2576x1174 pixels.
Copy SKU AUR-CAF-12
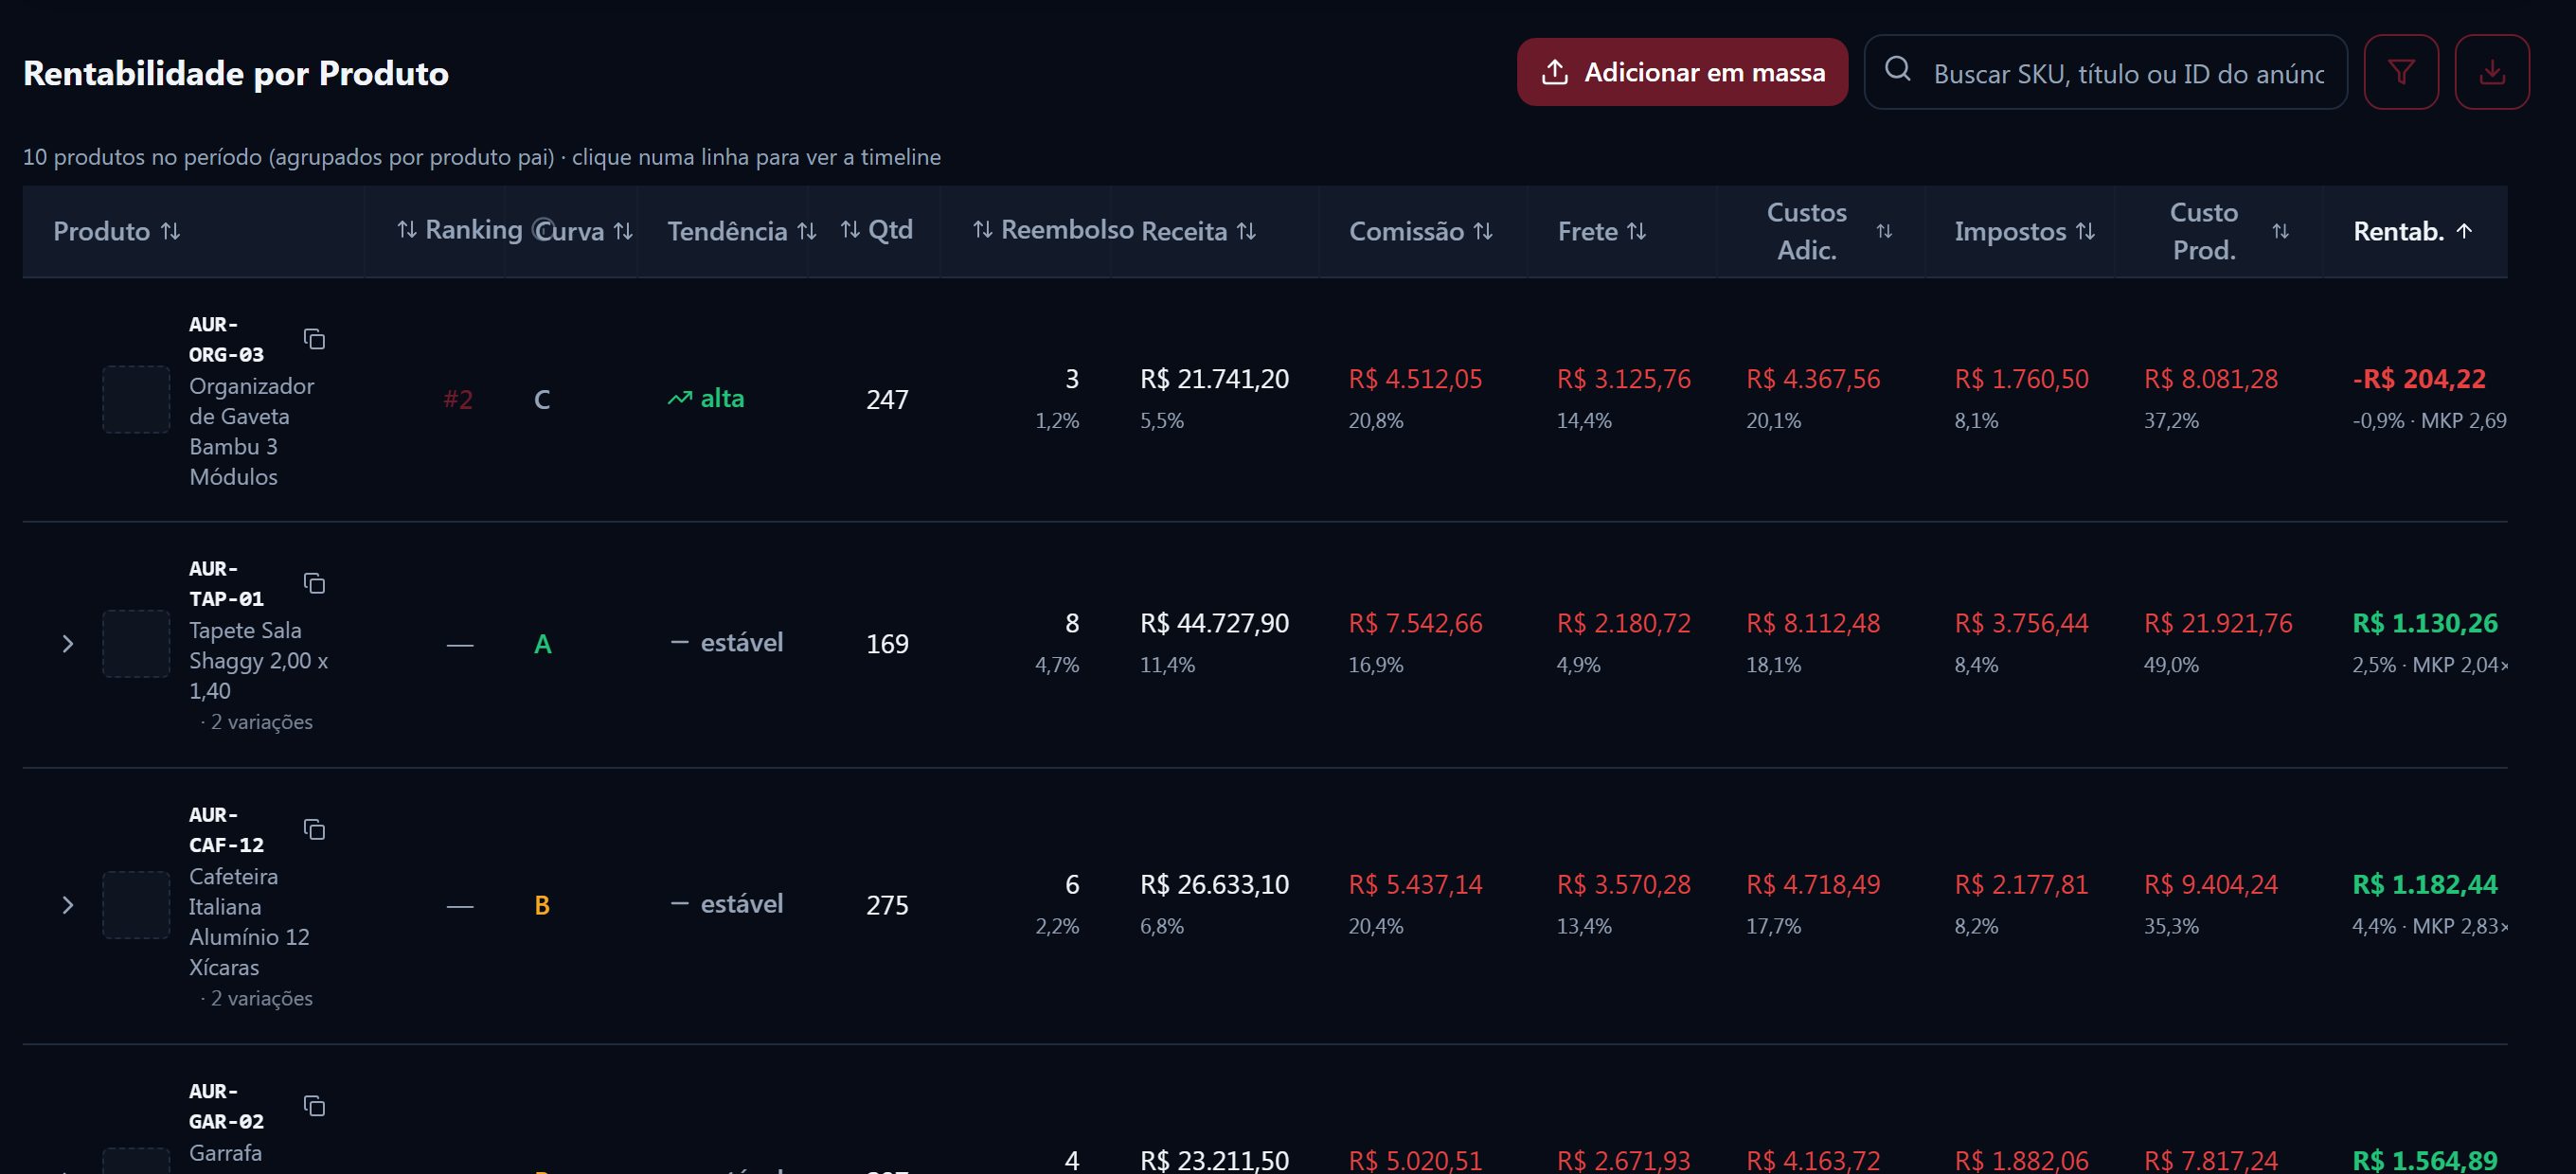[x=314, y=829]
